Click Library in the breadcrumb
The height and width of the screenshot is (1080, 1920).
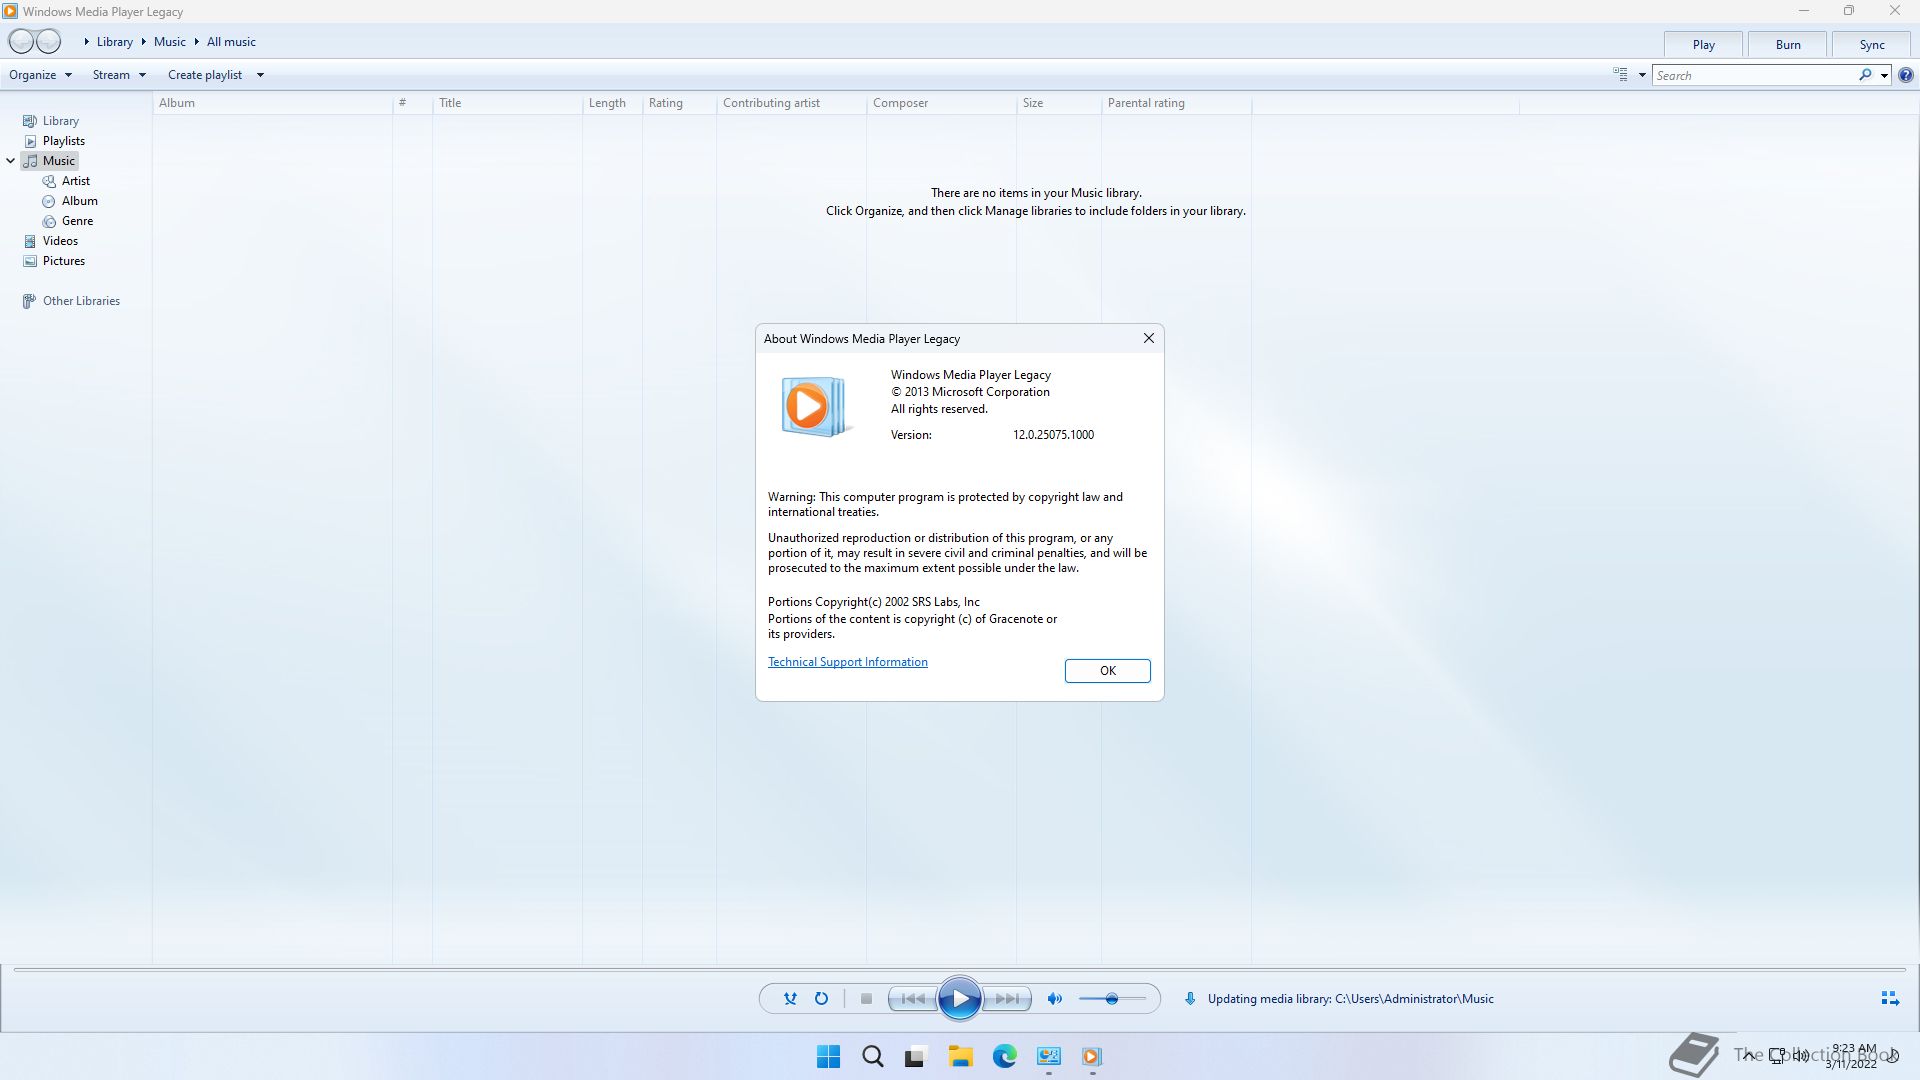tap(114, 42)
